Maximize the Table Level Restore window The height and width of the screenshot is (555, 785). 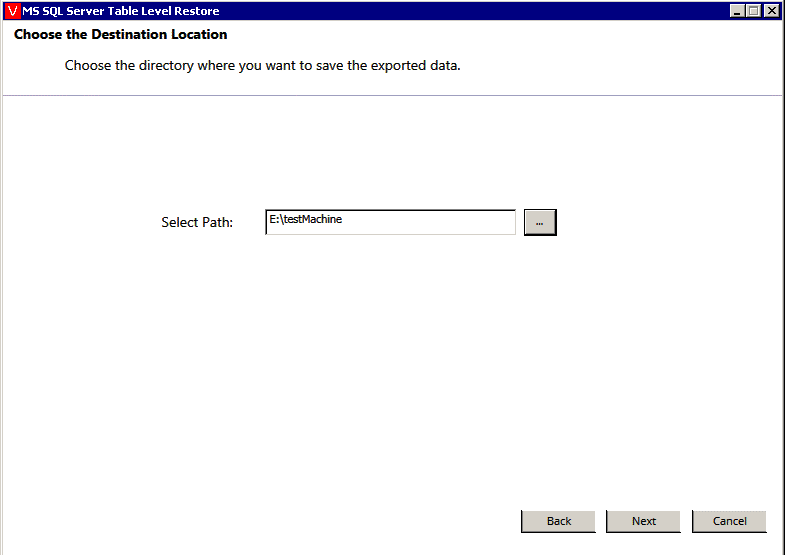click(x=753, y=11)
